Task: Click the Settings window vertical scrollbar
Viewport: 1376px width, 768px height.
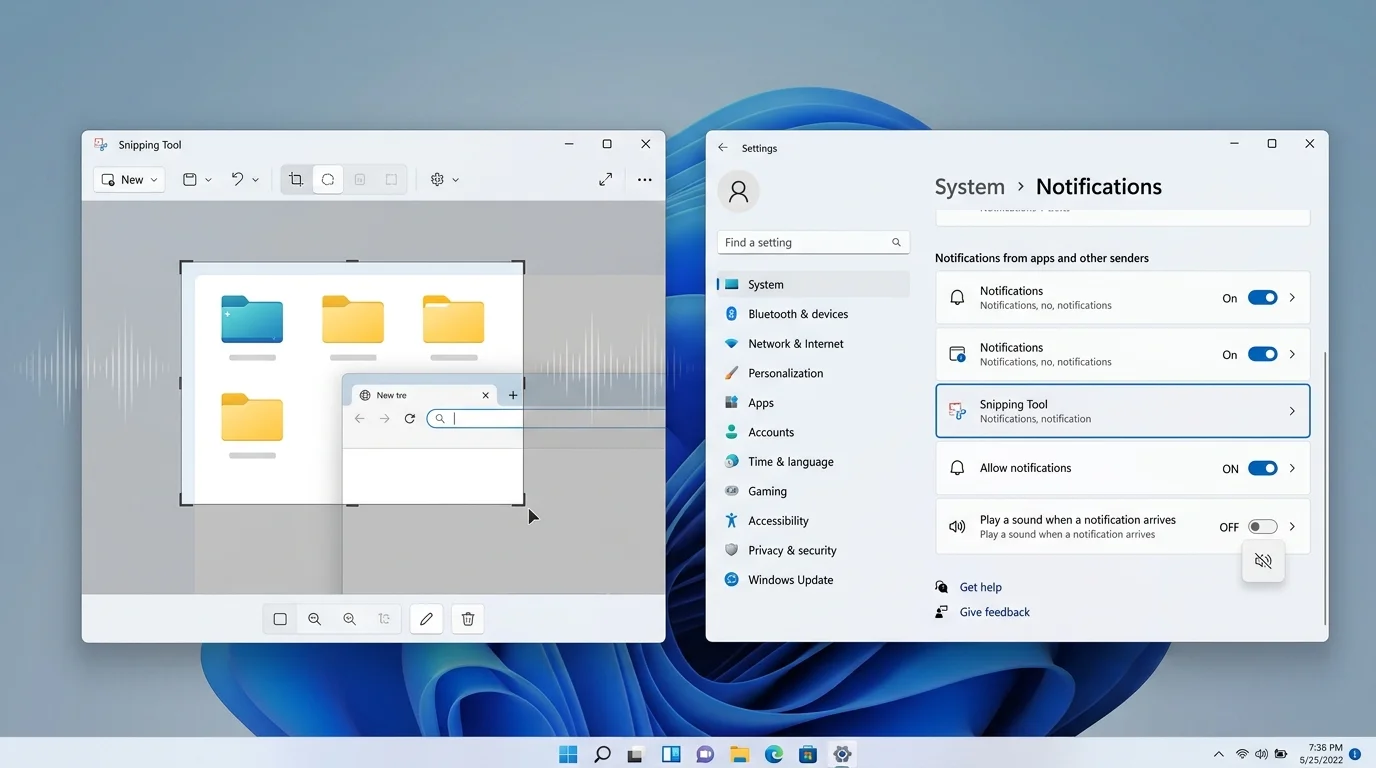Action: pyautogui.click(x=1325, y=488)
